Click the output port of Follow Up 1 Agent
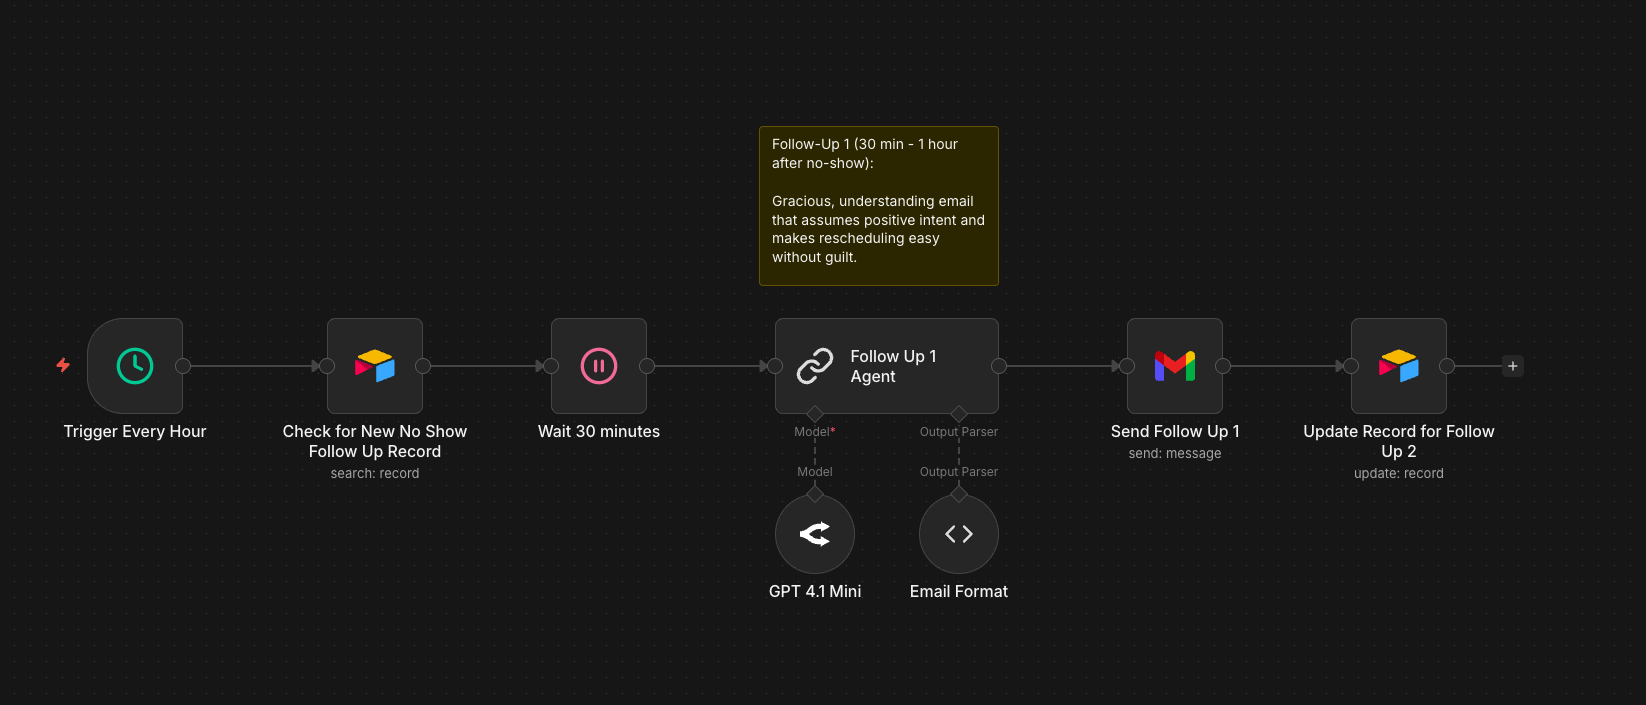Screen dimensions: 1646x705 coord(999,366)
